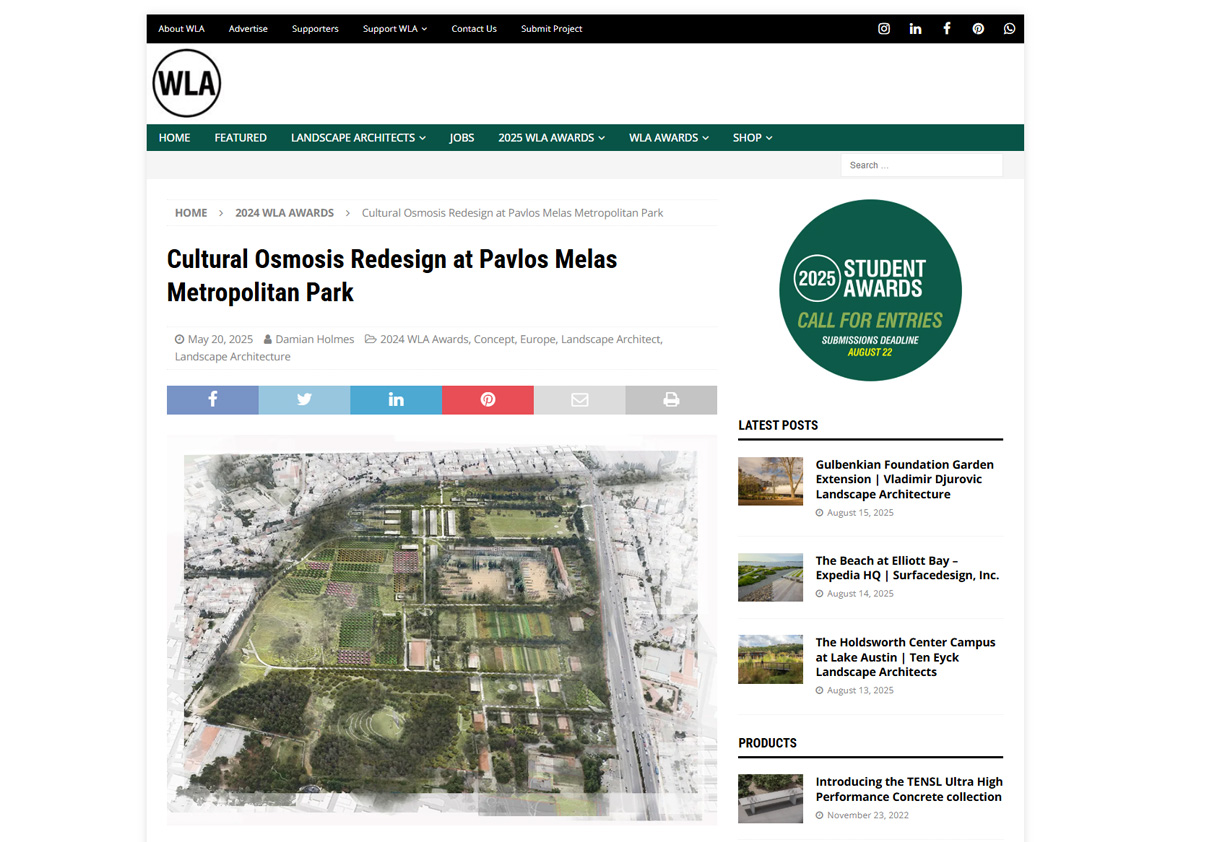Share article on LinkedIn button

[x=396, y=400]
